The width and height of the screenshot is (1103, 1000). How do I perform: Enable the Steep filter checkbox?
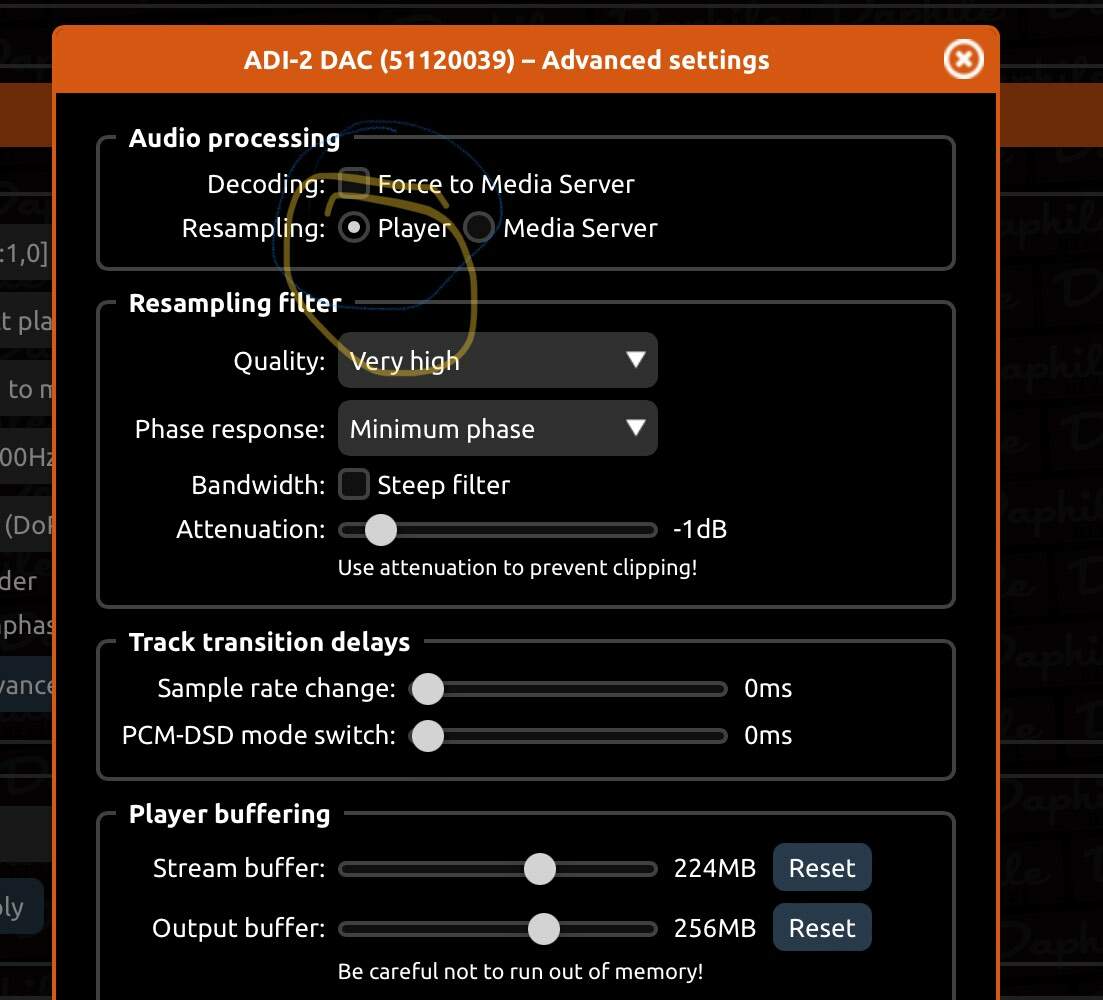(x=354, y=485)
